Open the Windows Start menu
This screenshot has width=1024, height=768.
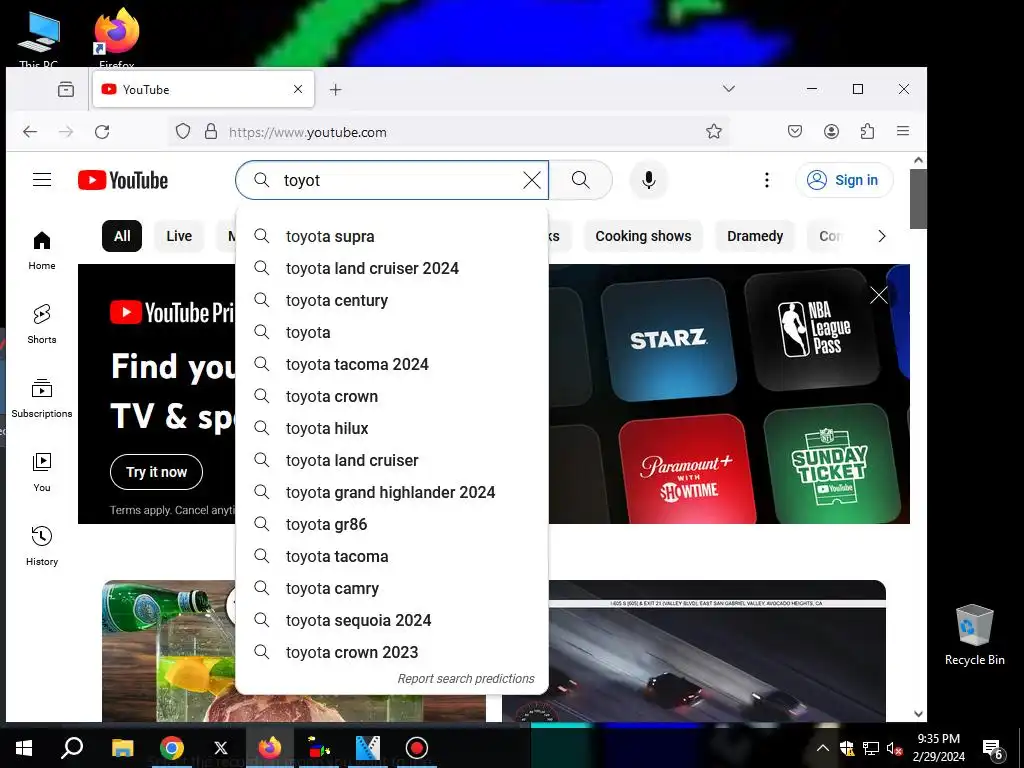pos(24,748)
